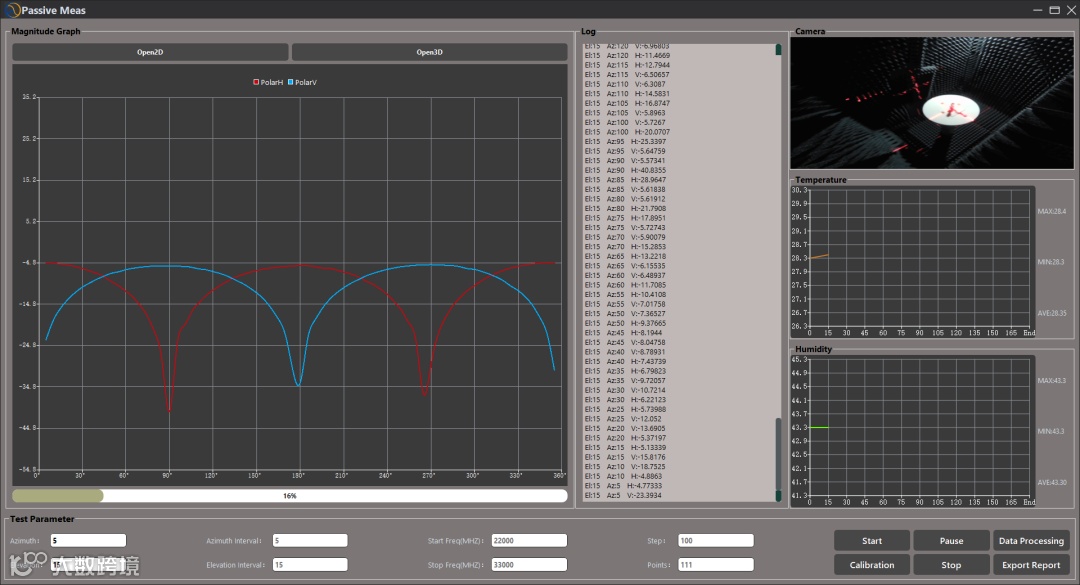The width and height of the screenshot is (1080, 585).
Task: Stop the current test
Action: pos(951,565)
